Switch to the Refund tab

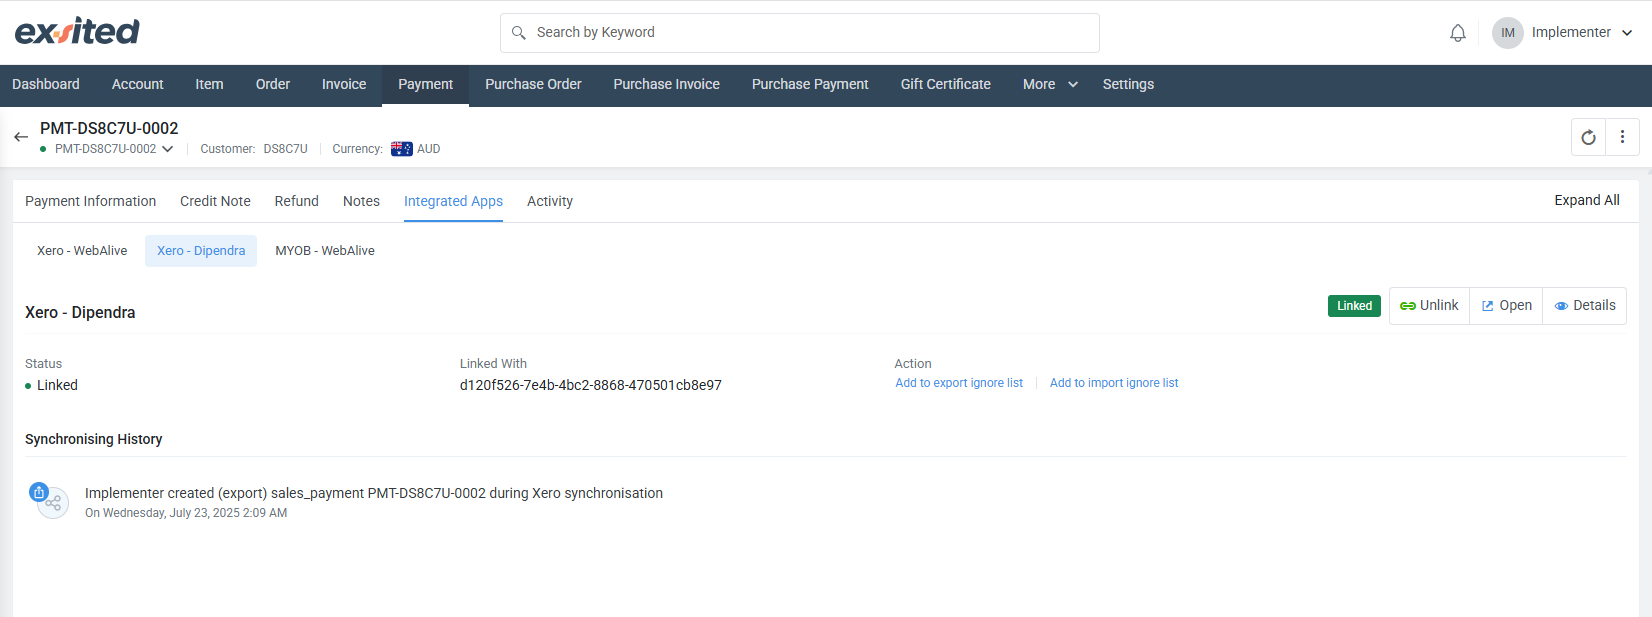click(x=297, y=201)
